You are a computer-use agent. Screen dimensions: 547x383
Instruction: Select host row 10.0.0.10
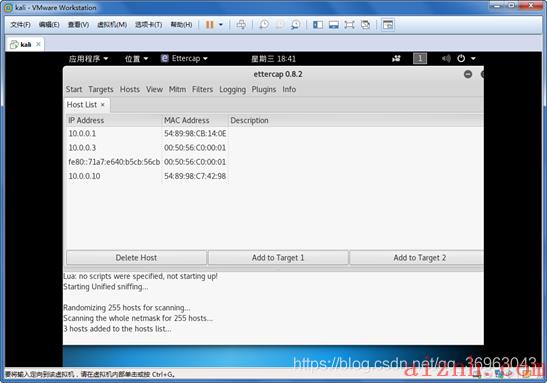(x=275, y=176)
